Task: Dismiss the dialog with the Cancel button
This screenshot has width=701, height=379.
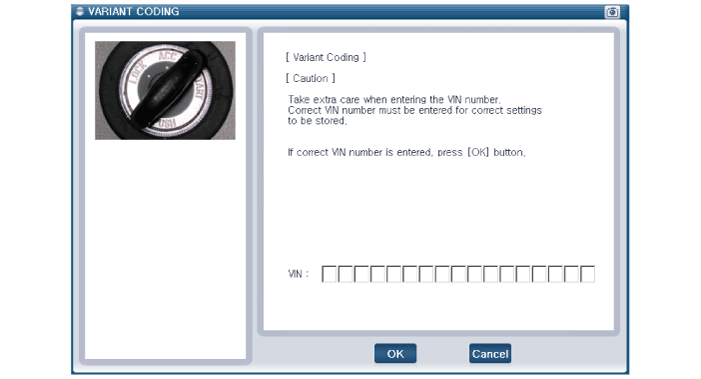Action: click(490, 354)
